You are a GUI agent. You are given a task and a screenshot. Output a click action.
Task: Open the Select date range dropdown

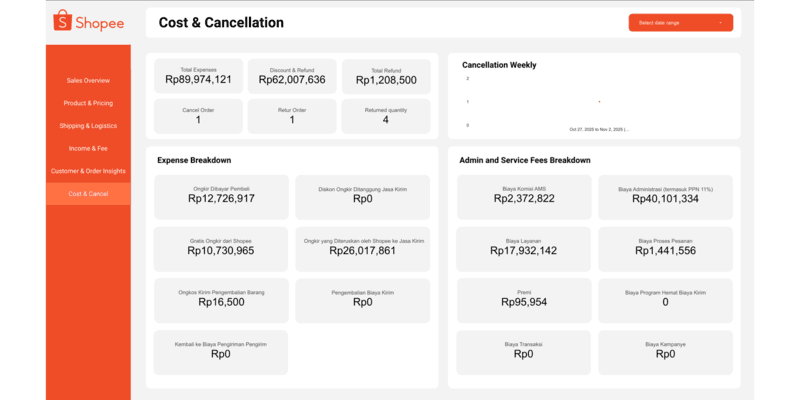[680, 22]
